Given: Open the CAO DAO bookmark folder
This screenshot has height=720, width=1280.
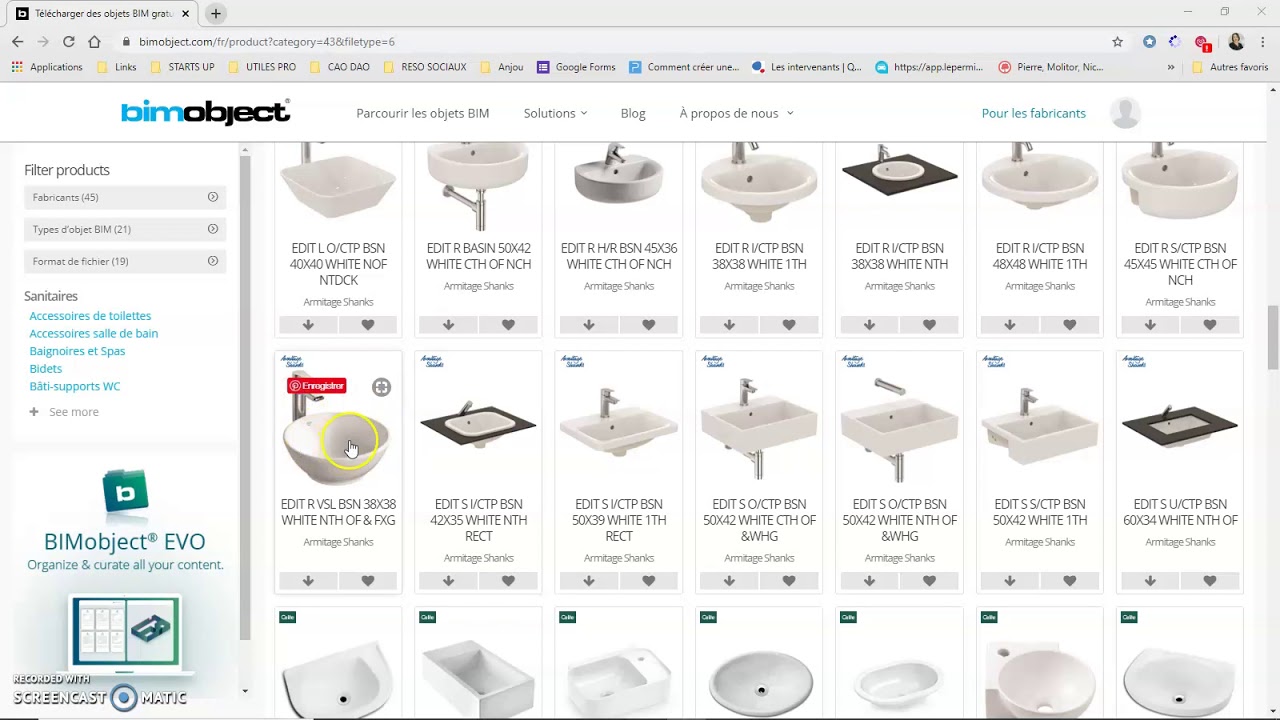Looking at the screenshot, I should point(339,67).
